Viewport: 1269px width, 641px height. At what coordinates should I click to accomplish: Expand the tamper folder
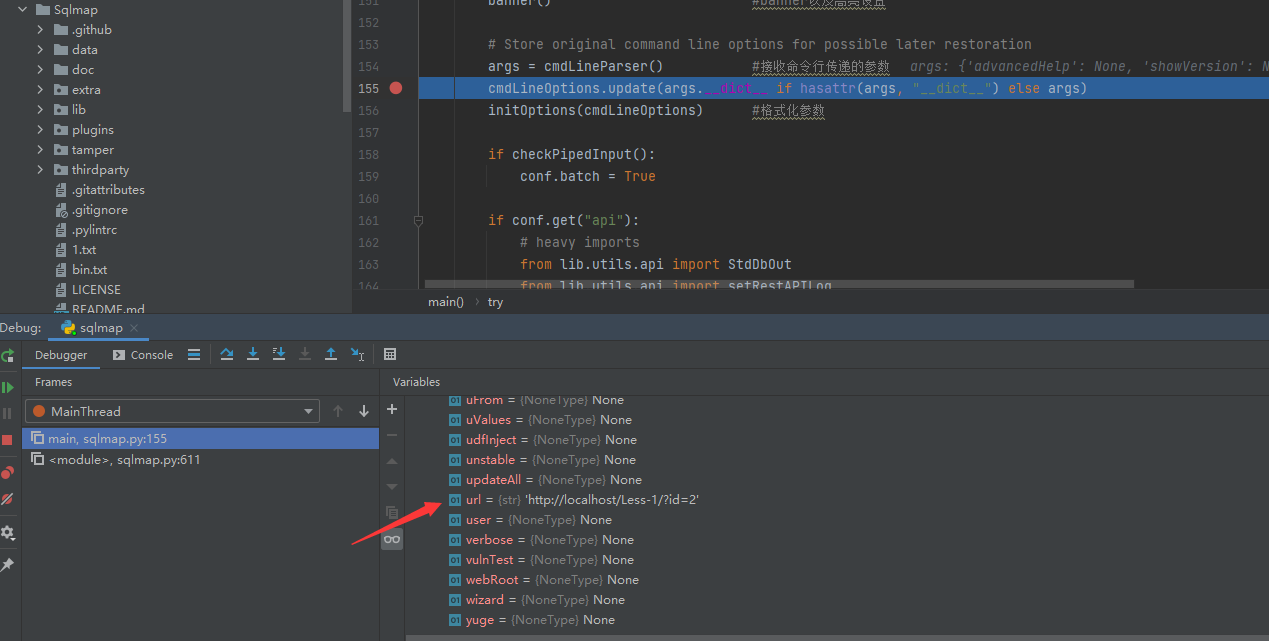(x=40, y=150)
